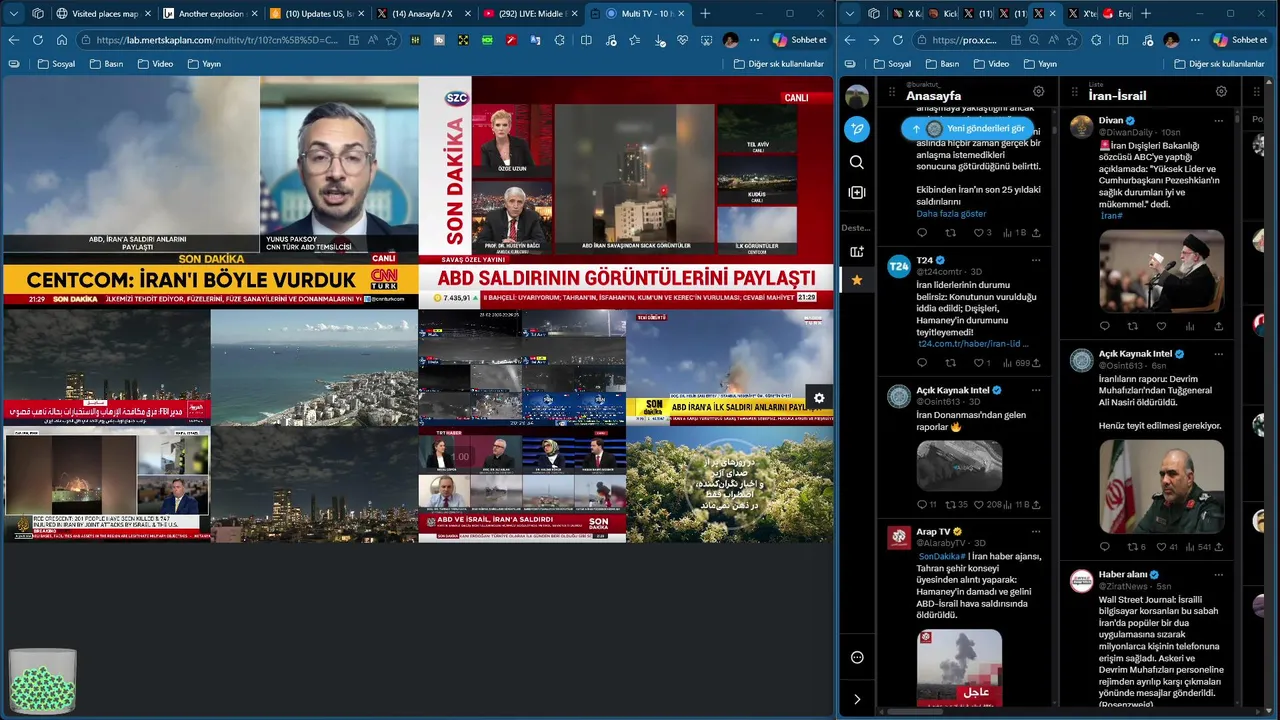Switch to (292) LIVE: Middle East YouTube tab
The image size is (1280, 720).
[x=530, y=13]
